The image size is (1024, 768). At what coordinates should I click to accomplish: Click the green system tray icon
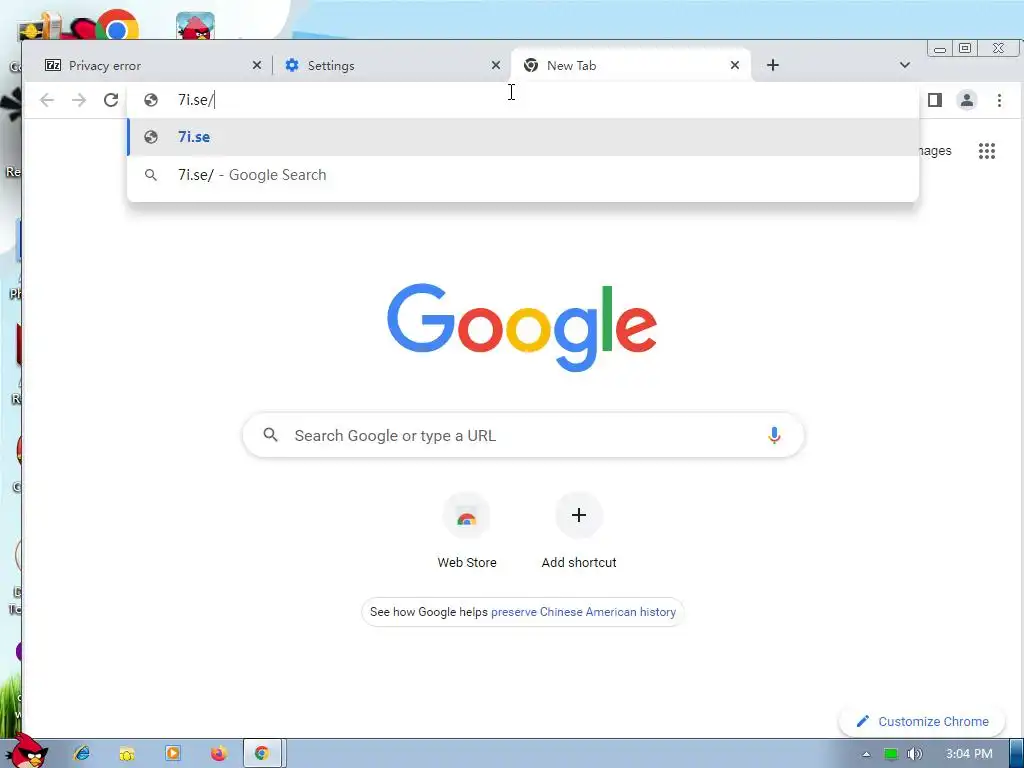pyautogui.click(x=890, y=754)
